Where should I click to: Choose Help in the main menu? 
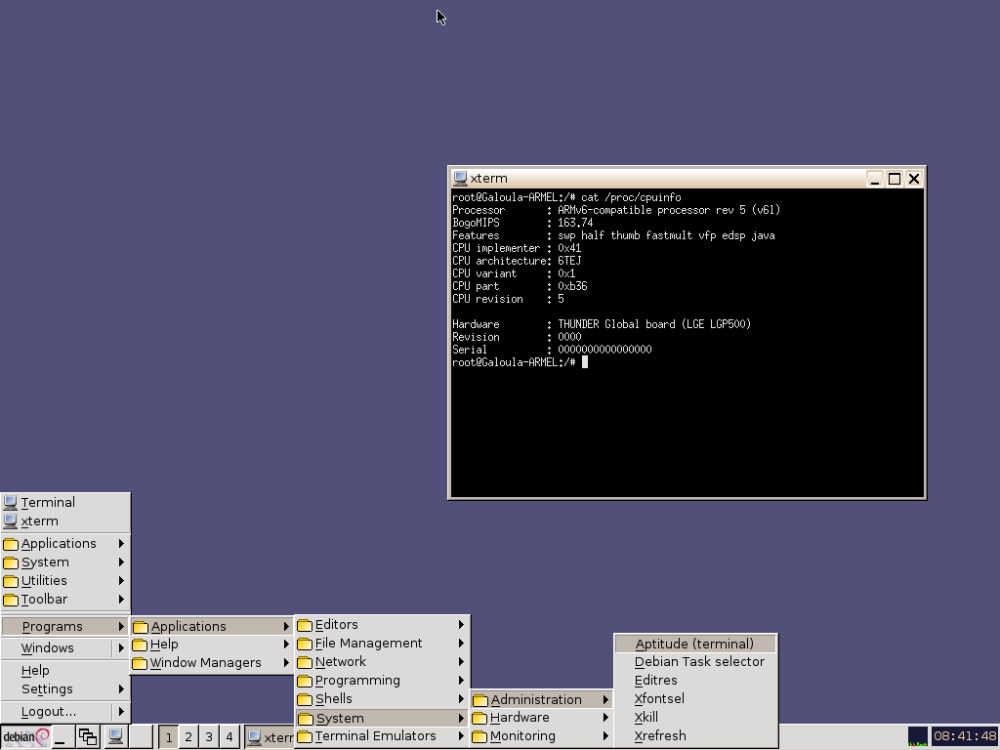tap(66, 670)
